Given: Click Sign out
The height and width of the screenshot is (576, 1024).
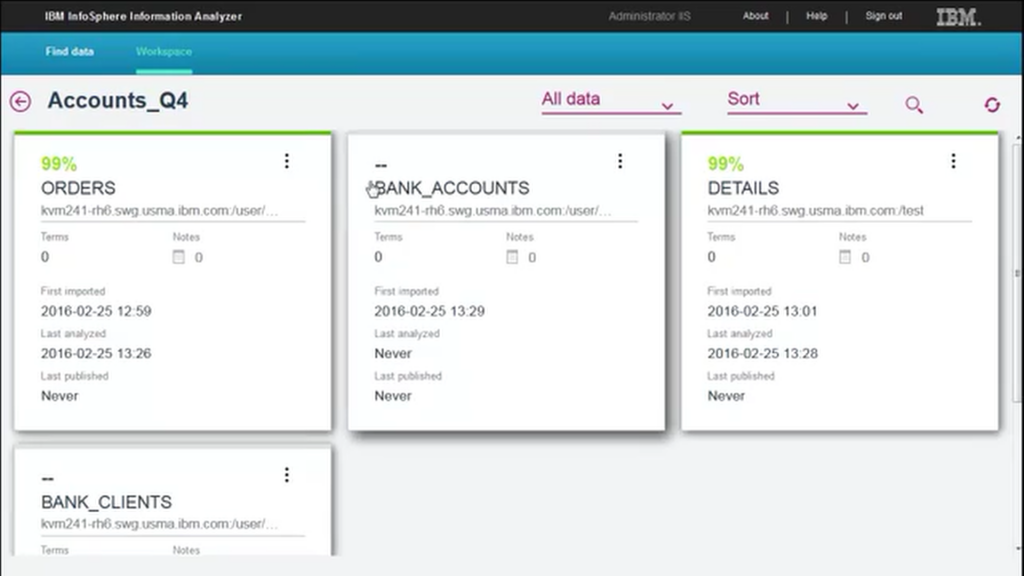Looking at the screenshot, I should point(884,16).
